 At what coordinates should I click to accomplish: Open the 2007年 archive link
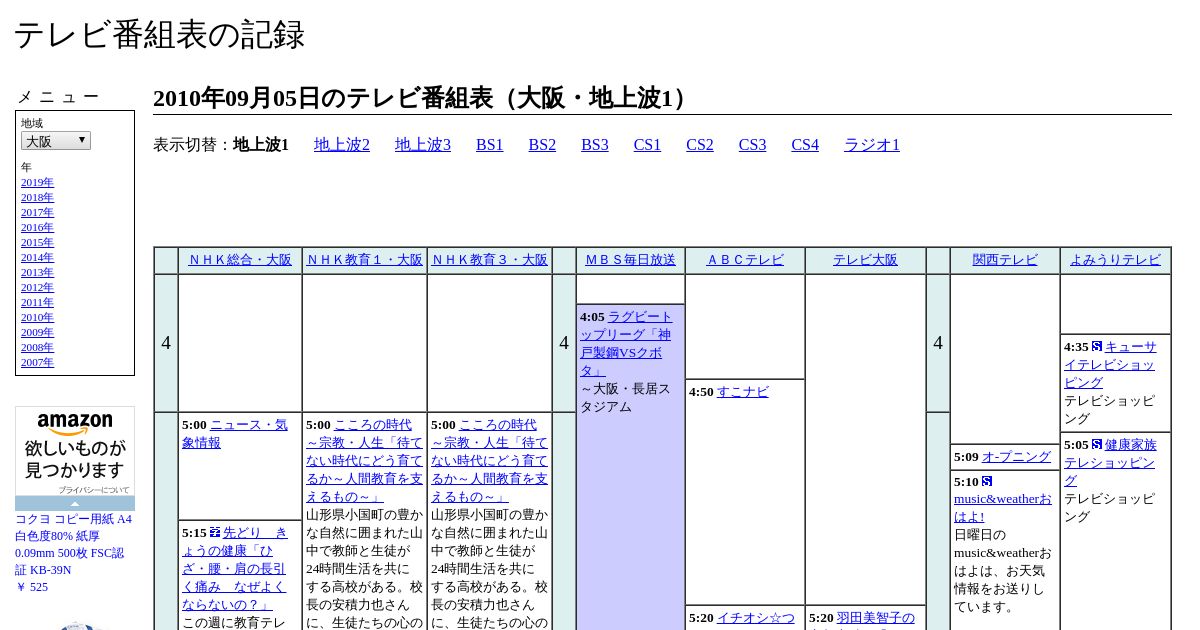(37, 363)
